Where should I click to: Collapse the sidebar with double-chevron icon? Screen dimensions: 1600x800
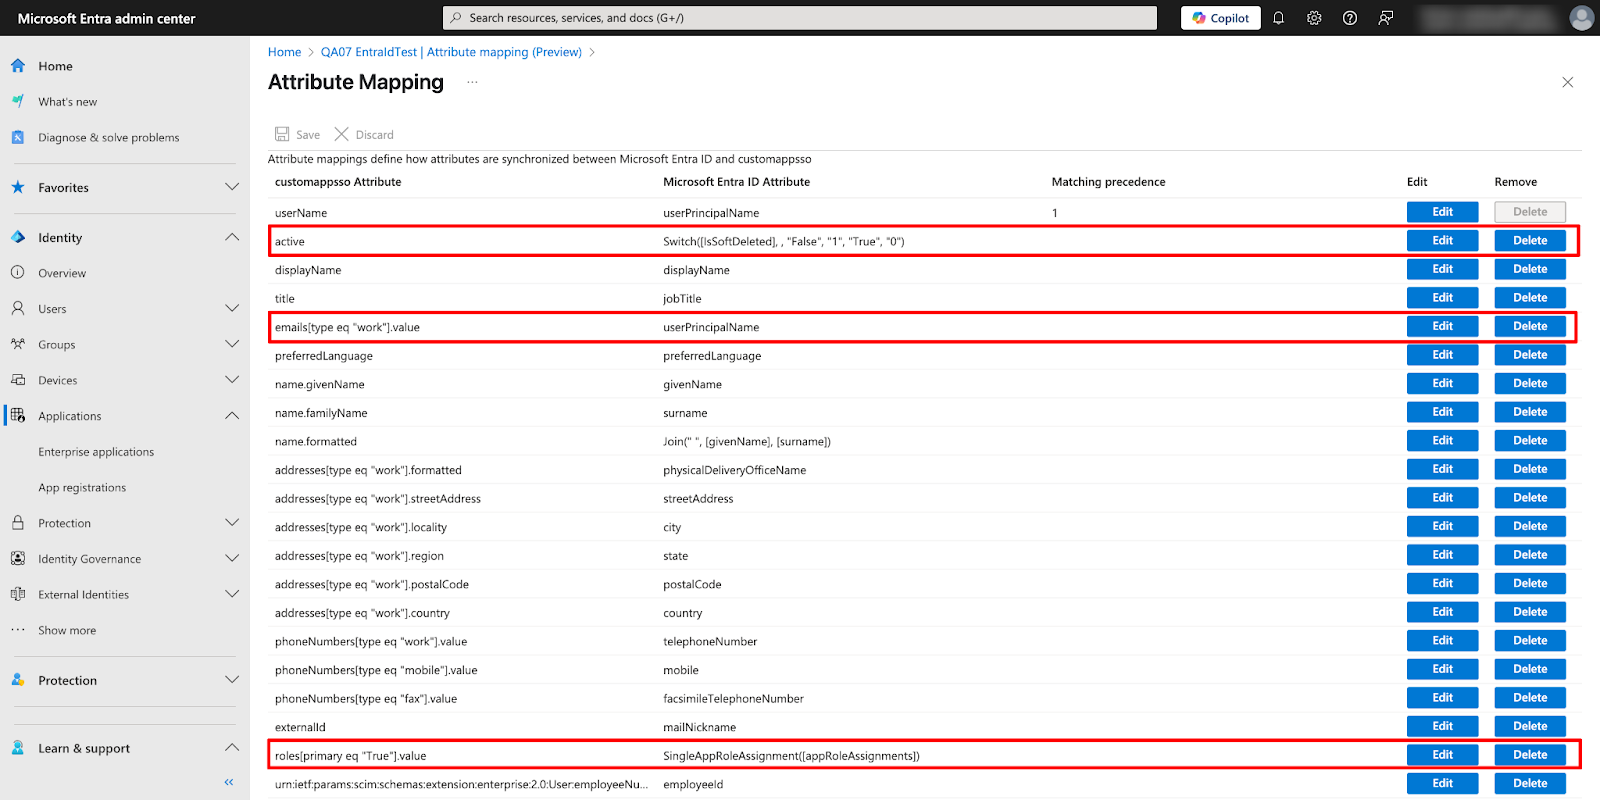229,782
